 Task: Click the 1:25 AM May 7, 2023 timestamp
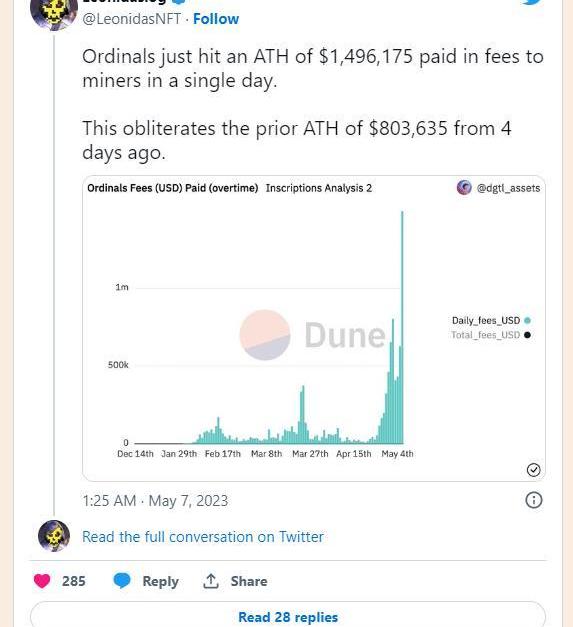tap(155, 501)
